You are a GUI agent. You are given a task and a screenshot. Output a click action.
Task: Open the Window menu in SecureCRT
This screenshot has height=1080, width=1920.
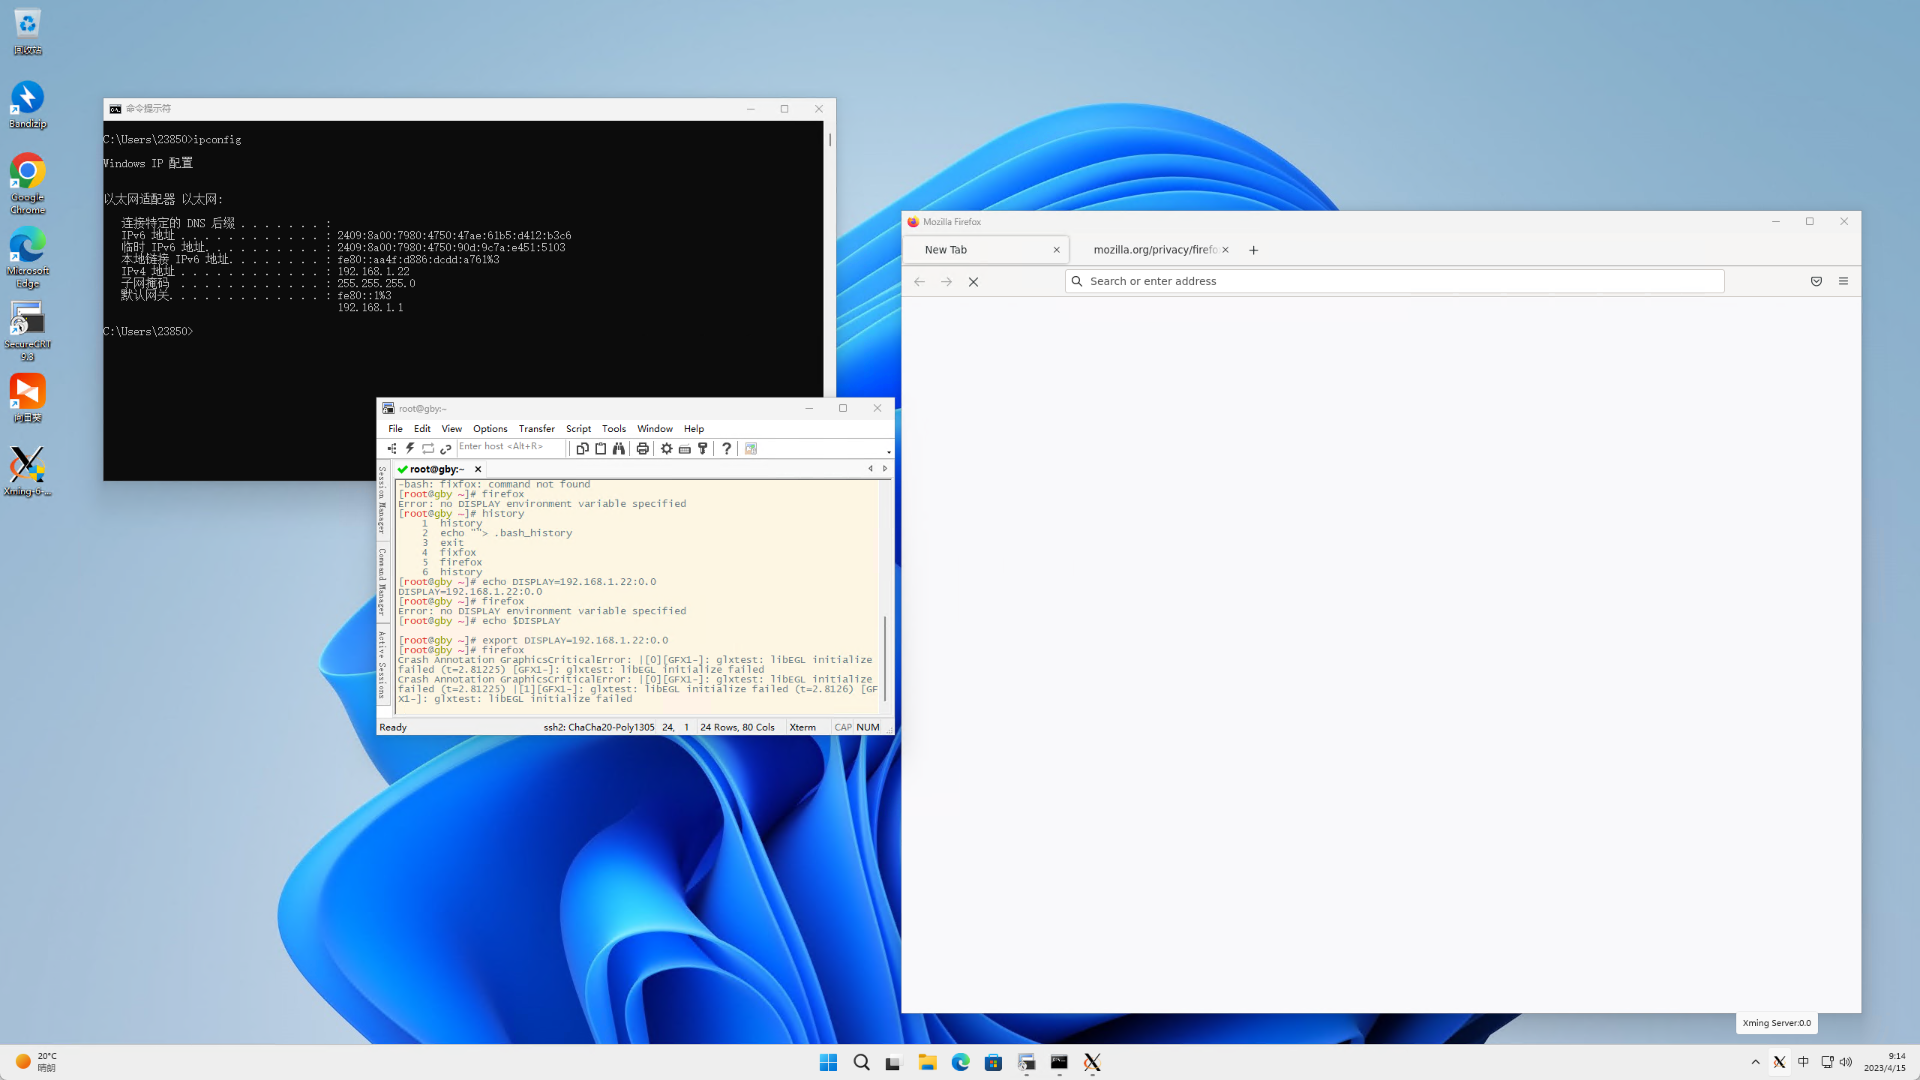pyautogui.click(x=655, y=428)
